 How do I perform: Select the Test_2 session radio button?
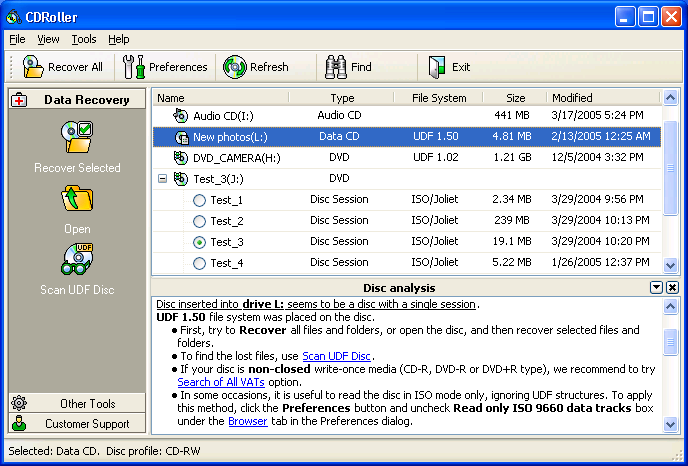click(199, 221)
